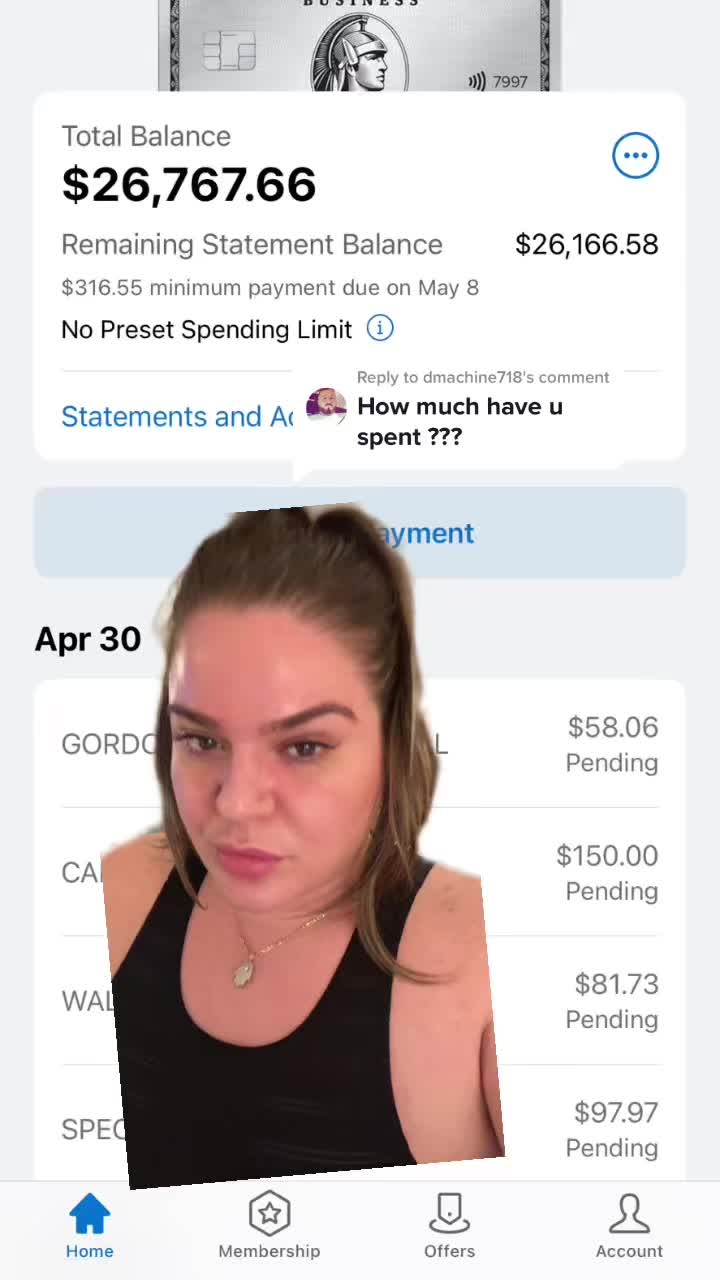Switch to the Offers tab
720x1280 pixels.
pos(449,1226)
